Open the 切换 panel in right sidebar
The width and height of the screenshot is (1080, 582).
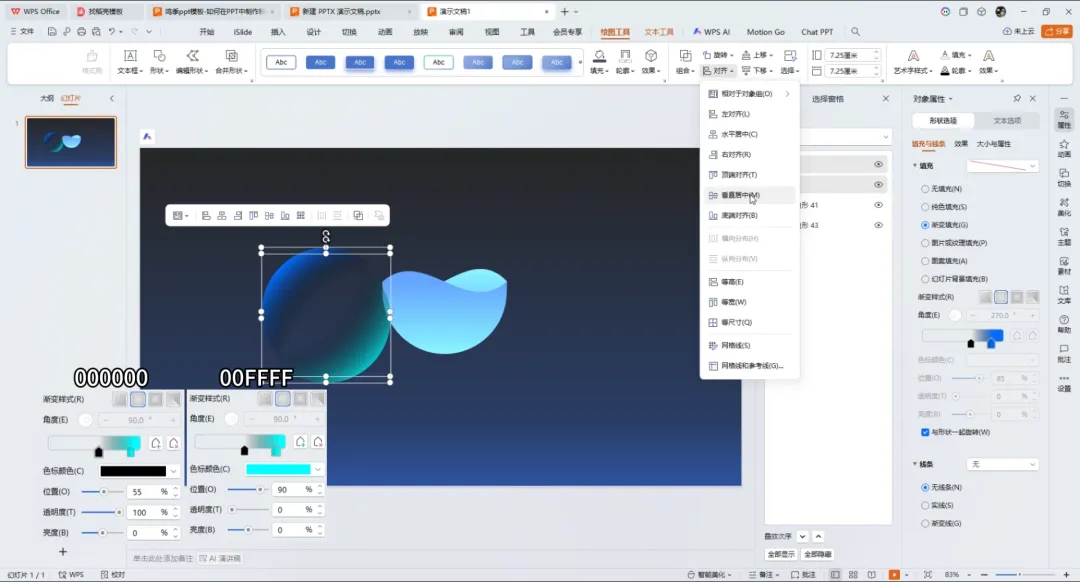click(1064, 178)
